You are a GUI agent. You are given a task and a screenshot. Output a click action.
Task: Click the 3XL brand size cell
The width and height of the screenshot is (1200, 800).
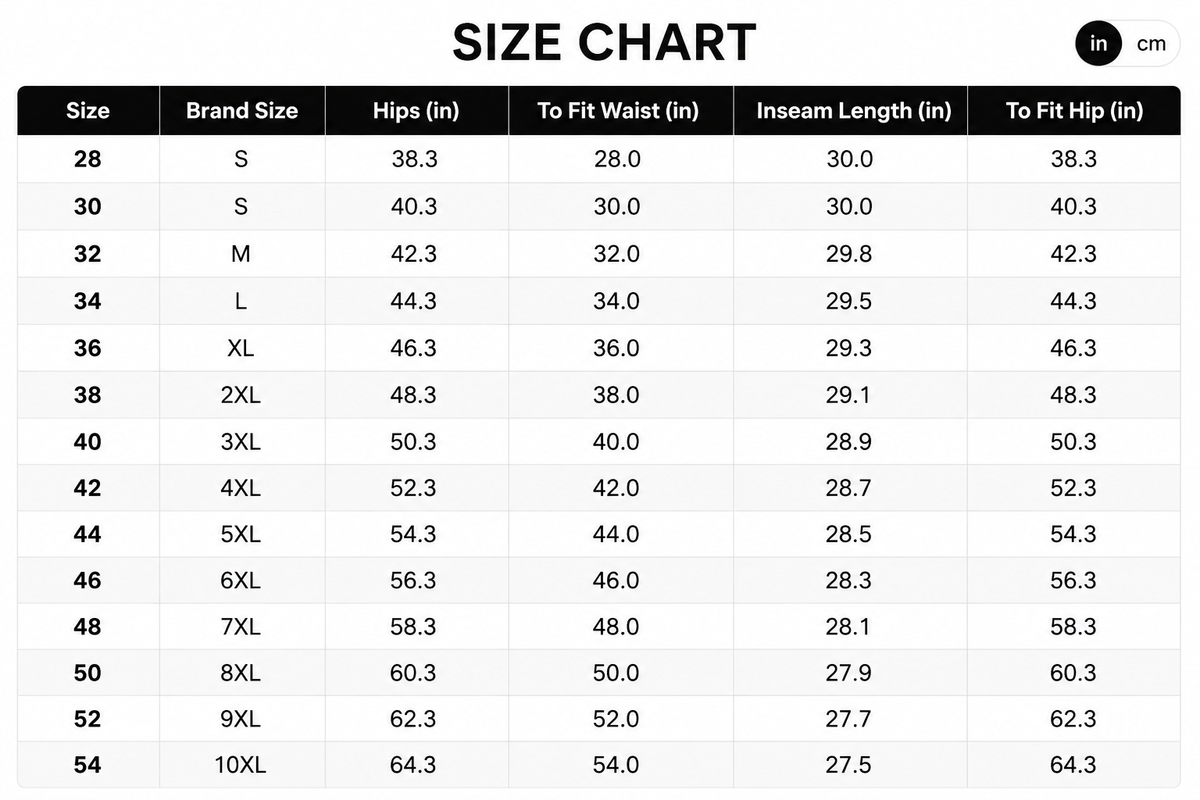(x=241, y=441)
